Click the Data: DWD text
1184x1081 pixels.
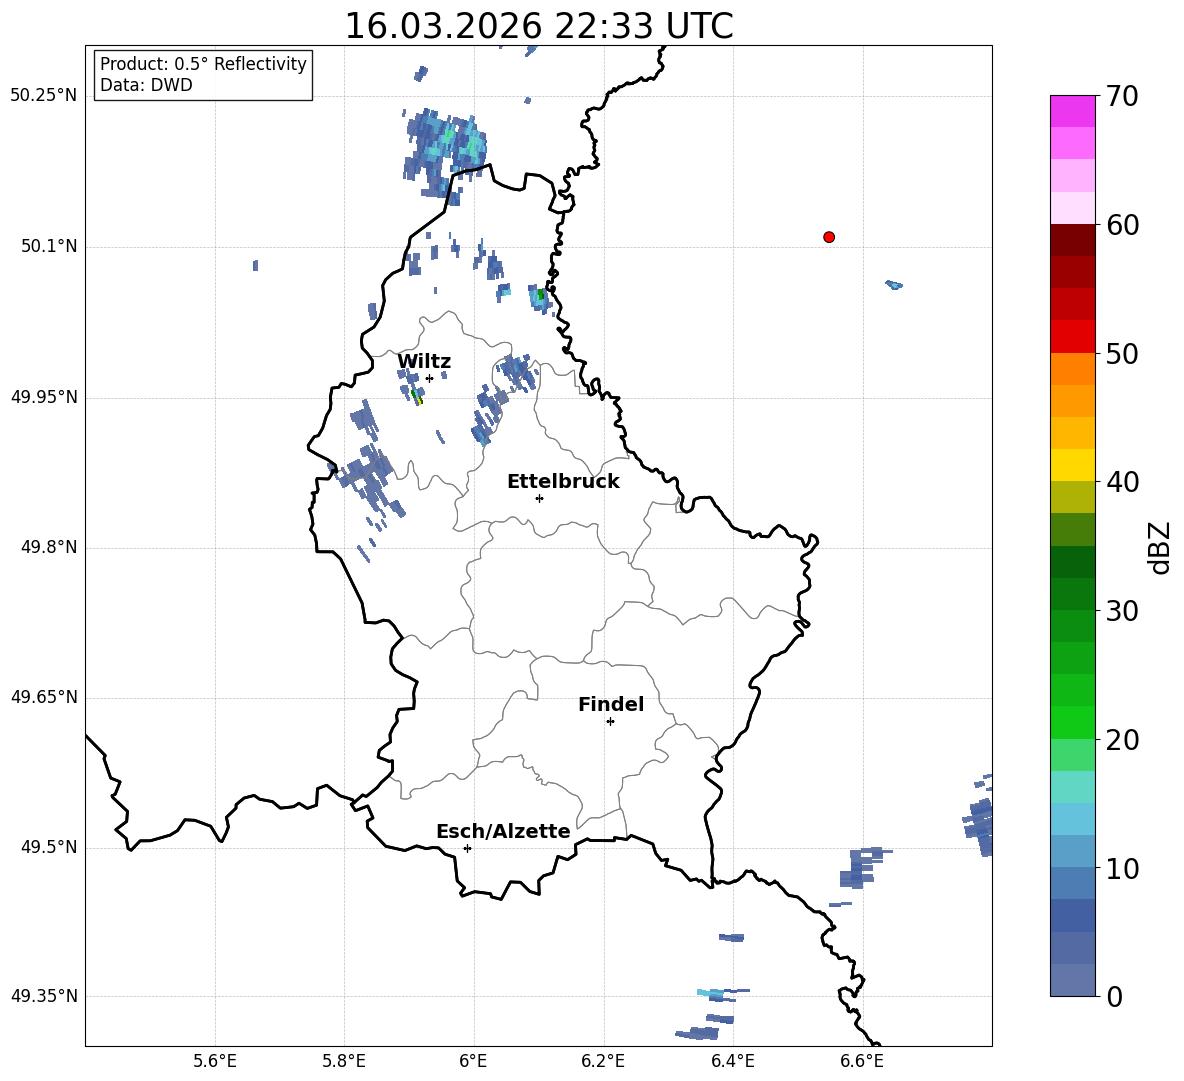[146, 85]
